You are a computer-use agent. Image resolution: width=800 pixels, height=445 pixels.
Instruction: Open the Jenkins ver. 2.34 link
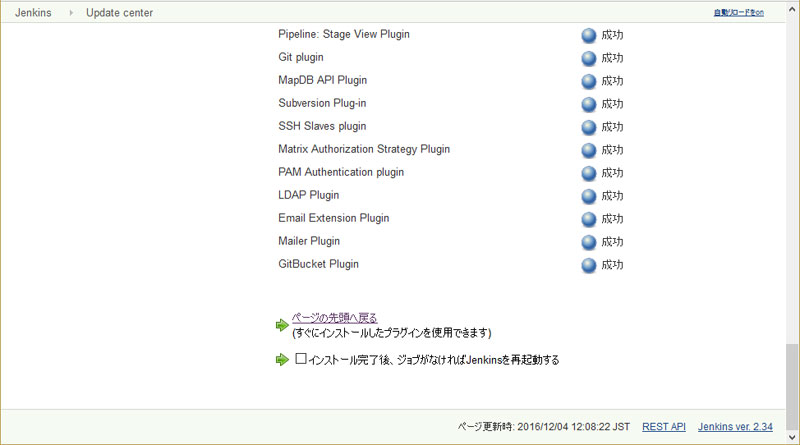tap(735, 427)
